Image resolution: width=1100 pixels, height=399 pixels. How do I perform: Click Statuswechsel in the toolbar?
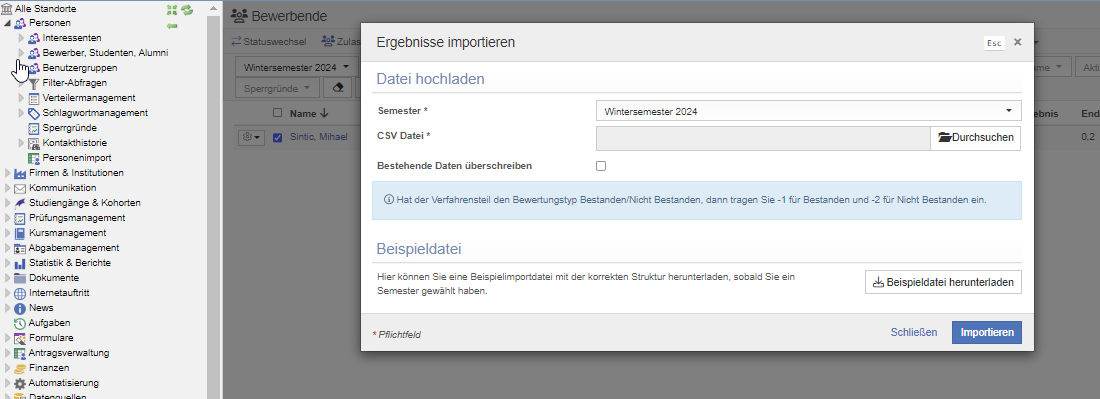click(x=269, y=41)
